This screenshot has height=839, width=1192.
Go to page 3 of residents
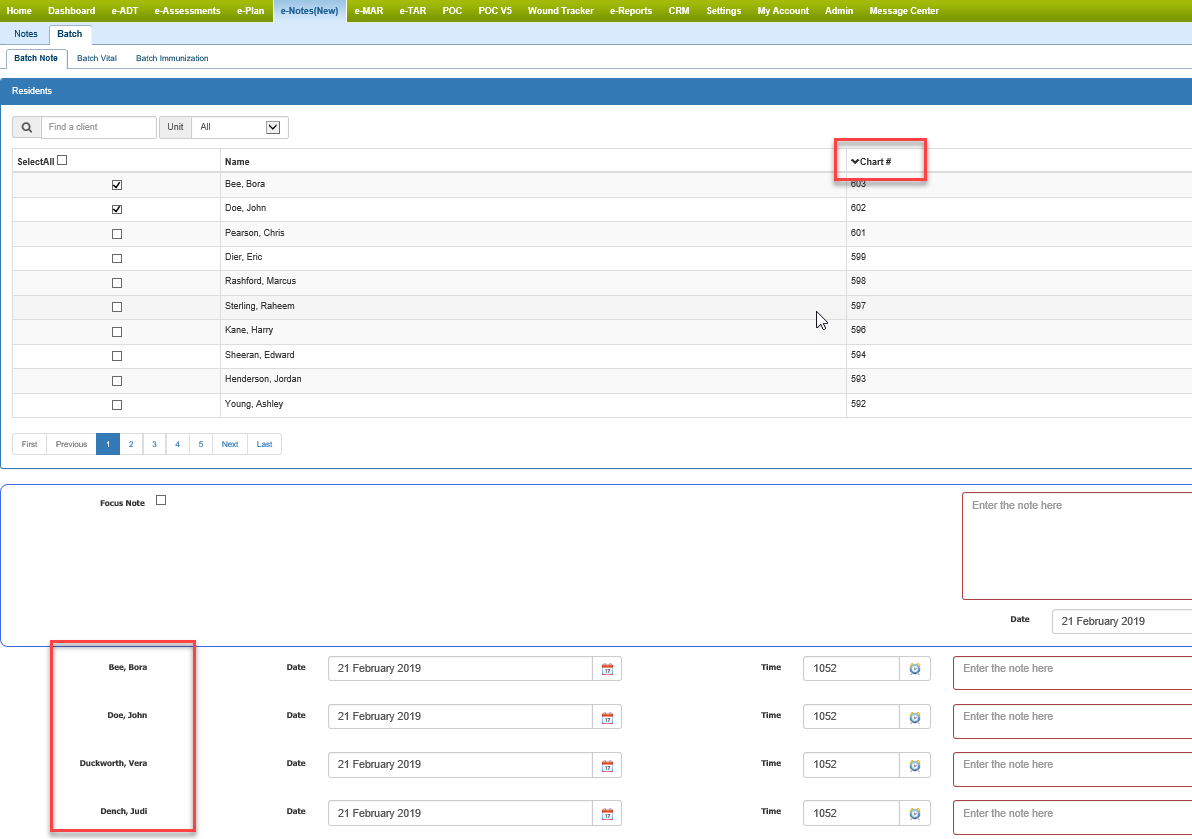(154, 444)
